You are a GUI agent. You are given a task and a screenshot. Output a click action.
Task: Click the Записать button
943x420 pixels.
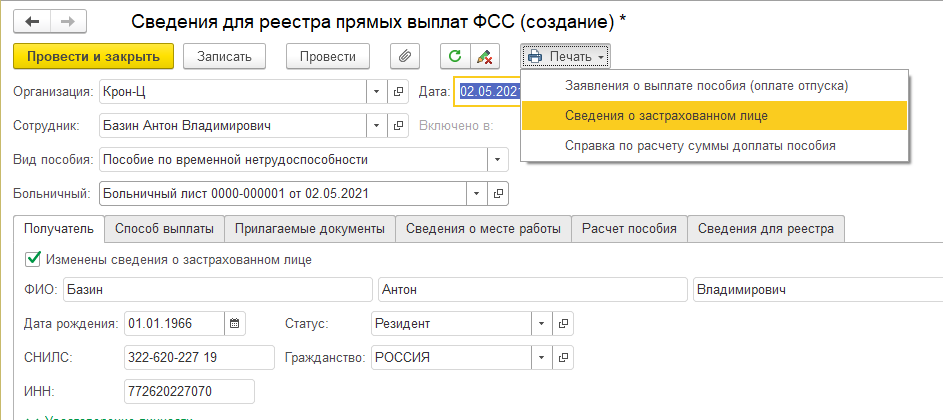point(230,57)
